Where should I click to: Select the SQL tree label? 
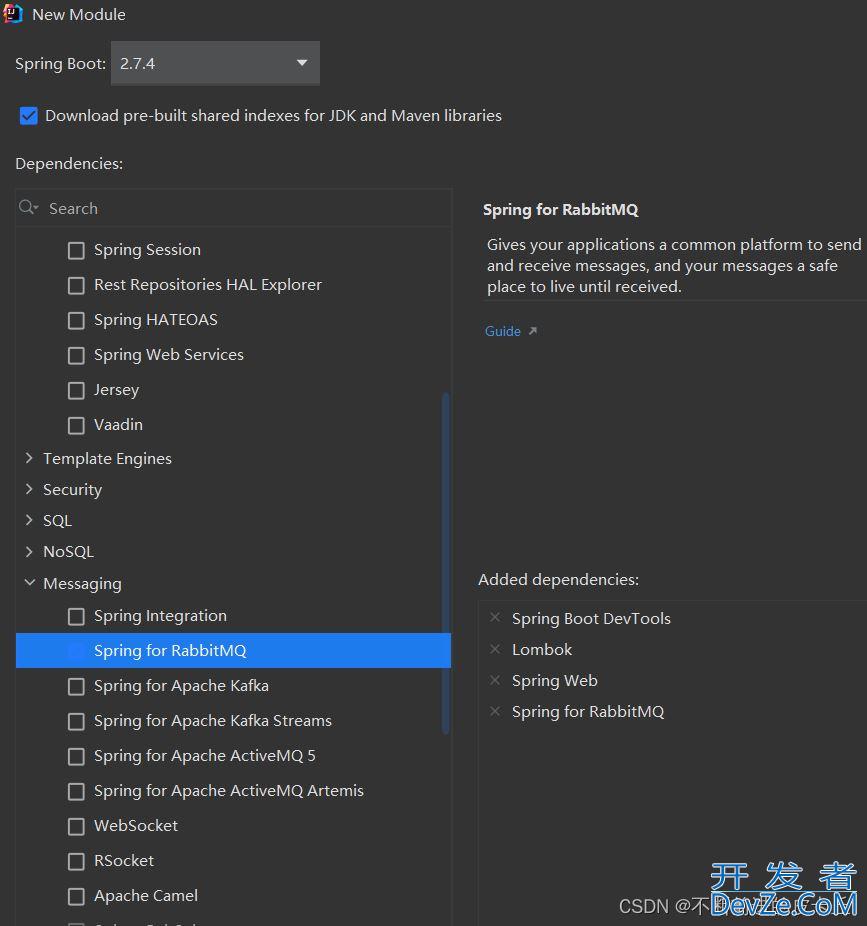57,521
